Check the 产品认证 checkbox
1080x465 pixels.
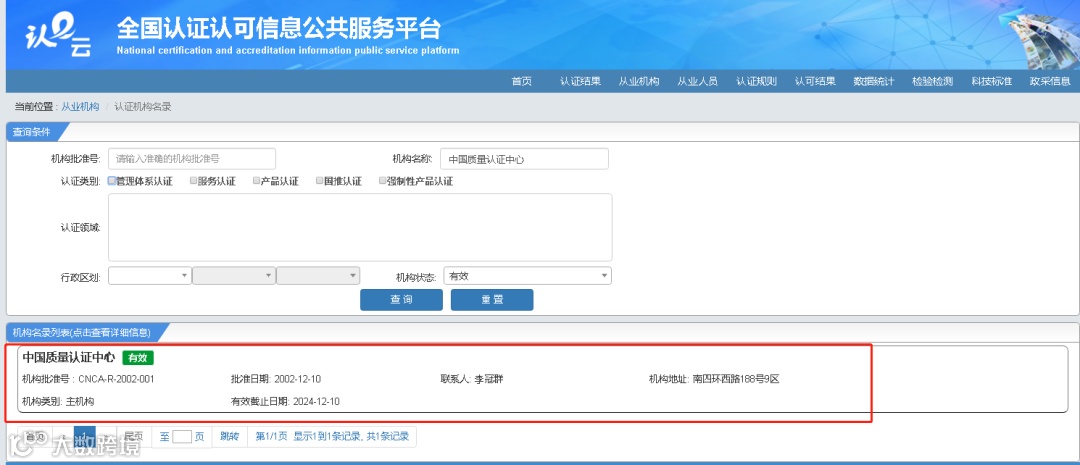click(256, 181)
